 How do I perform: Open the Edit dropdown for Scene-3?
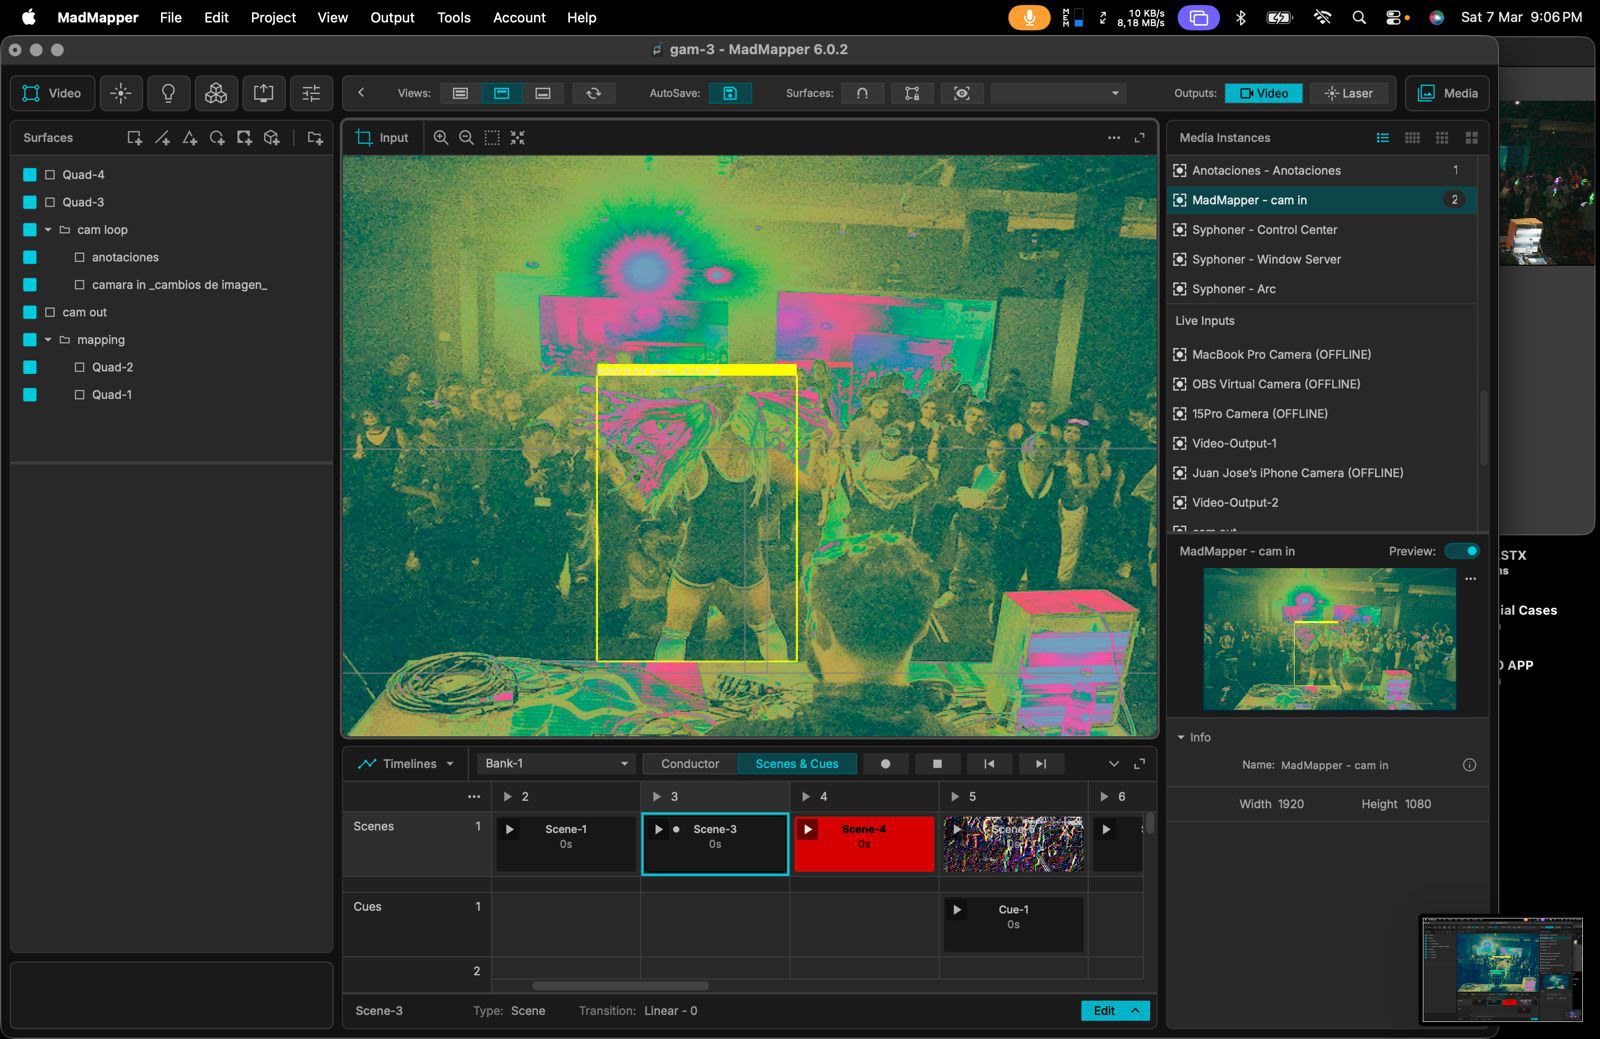point(1115,1011)
